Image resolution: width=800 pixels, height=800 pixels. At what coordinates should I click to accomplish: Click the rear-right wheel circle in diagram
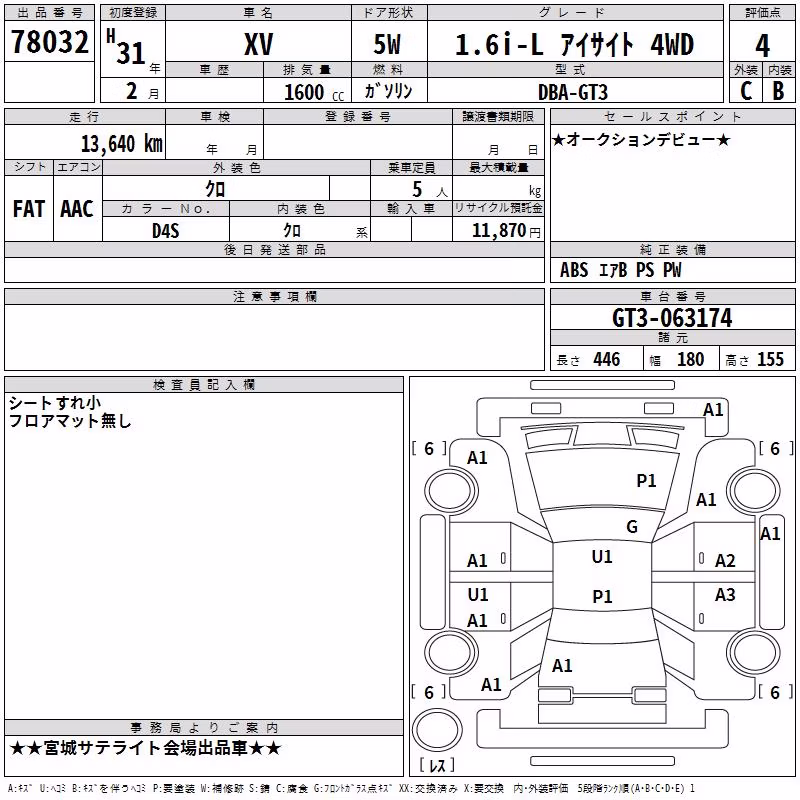point(754,652)
